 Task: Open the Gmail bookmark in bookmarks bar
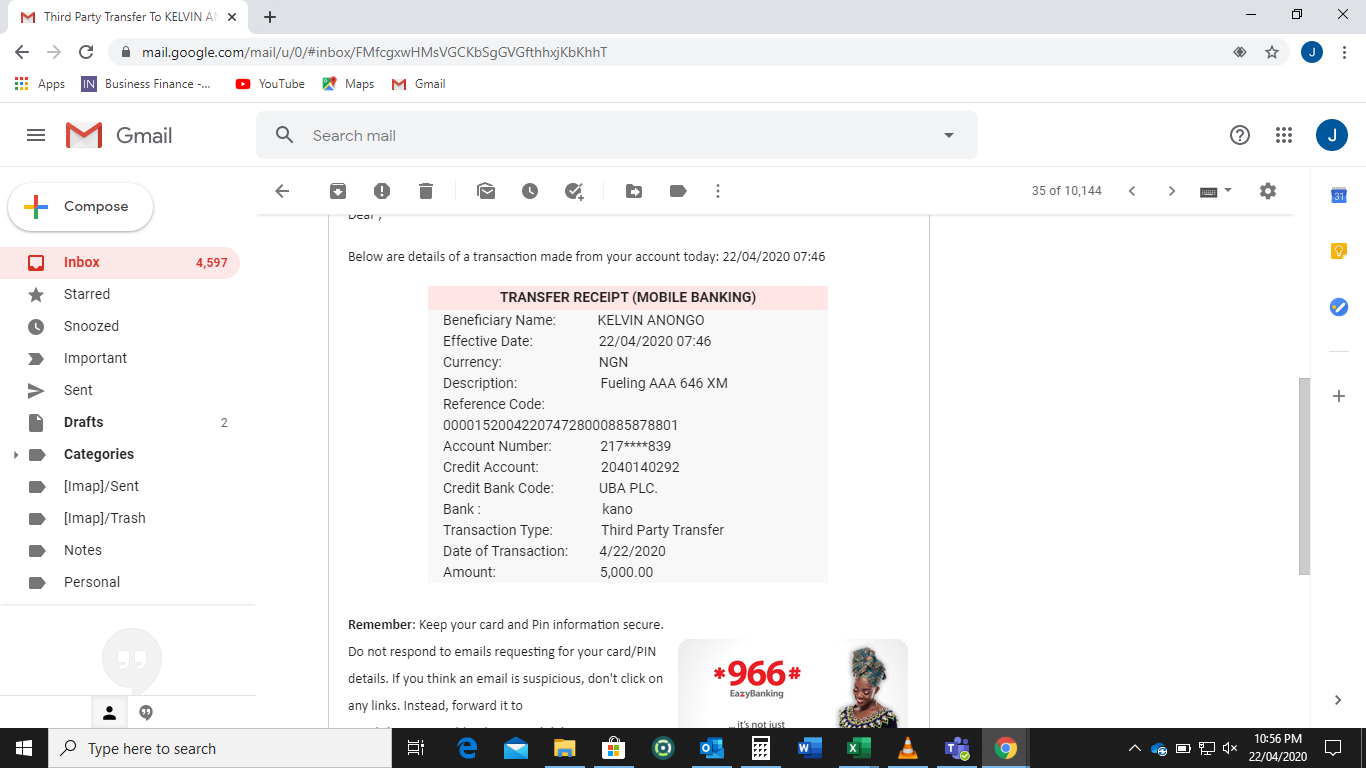pyautogui.click(x=418, y=84)
